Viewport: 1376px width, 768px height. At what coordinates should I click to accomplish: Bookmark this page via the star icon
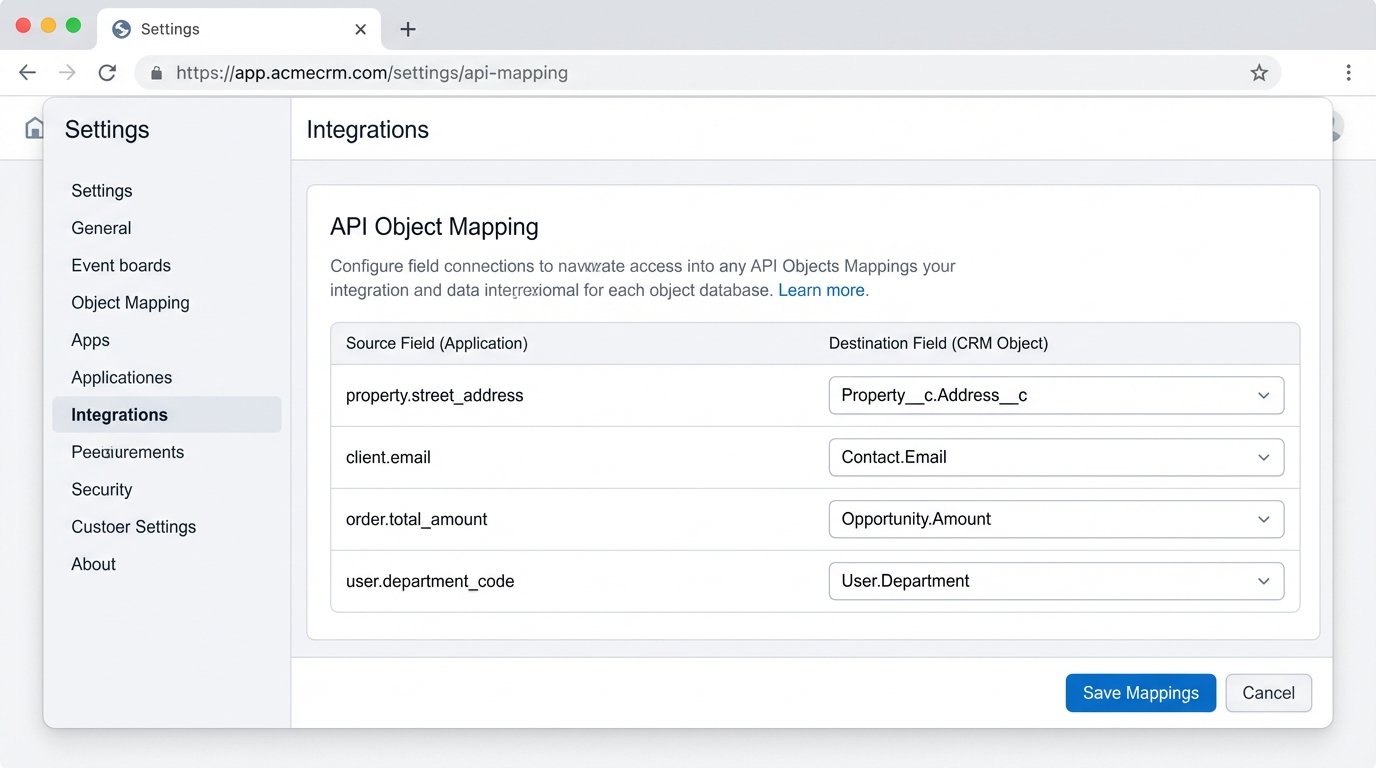(1259, 72)
